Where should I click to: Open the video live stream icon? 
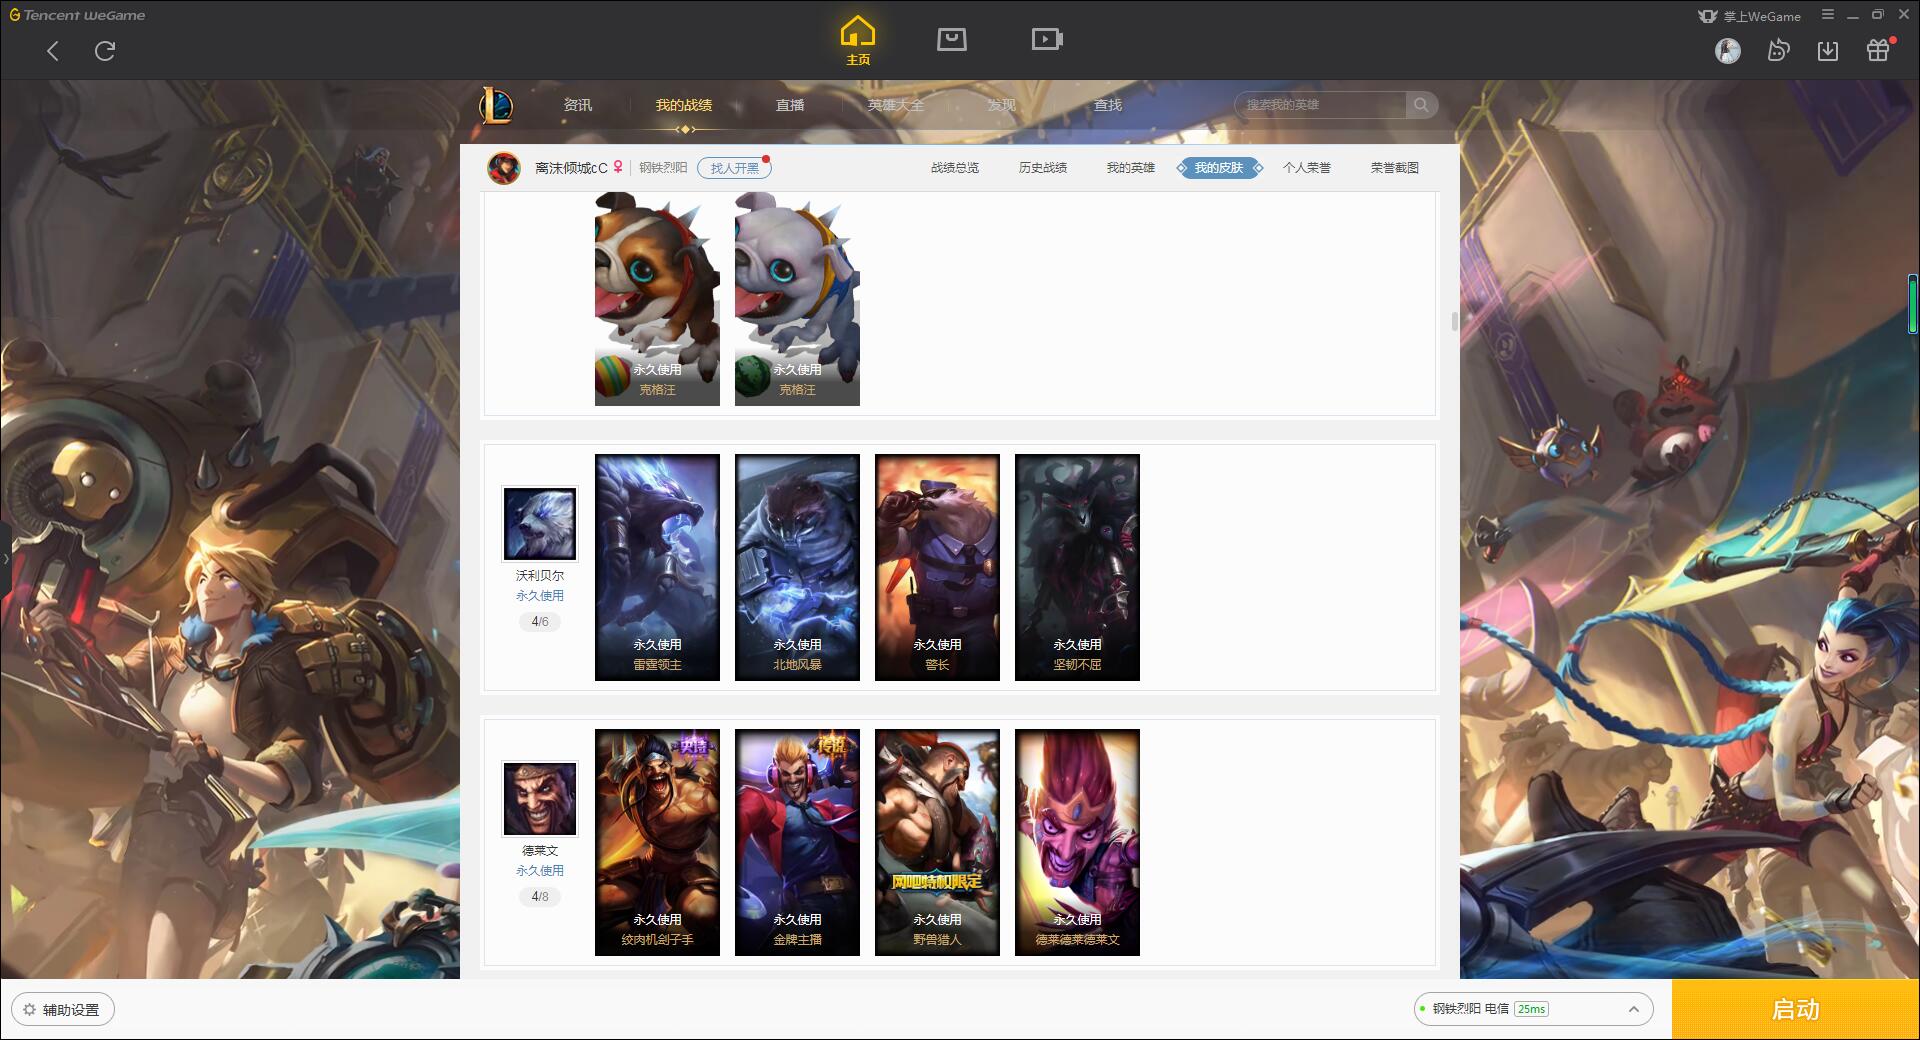tap(1046, 39)
